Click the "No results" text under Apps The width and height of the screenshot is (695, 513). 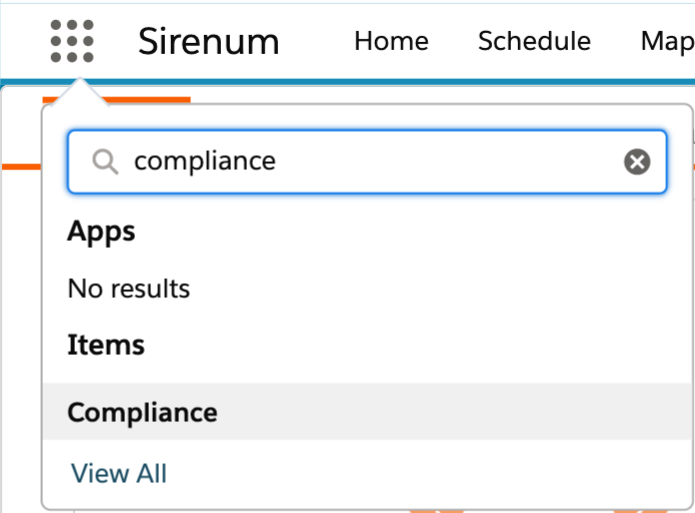pos(128,289)
